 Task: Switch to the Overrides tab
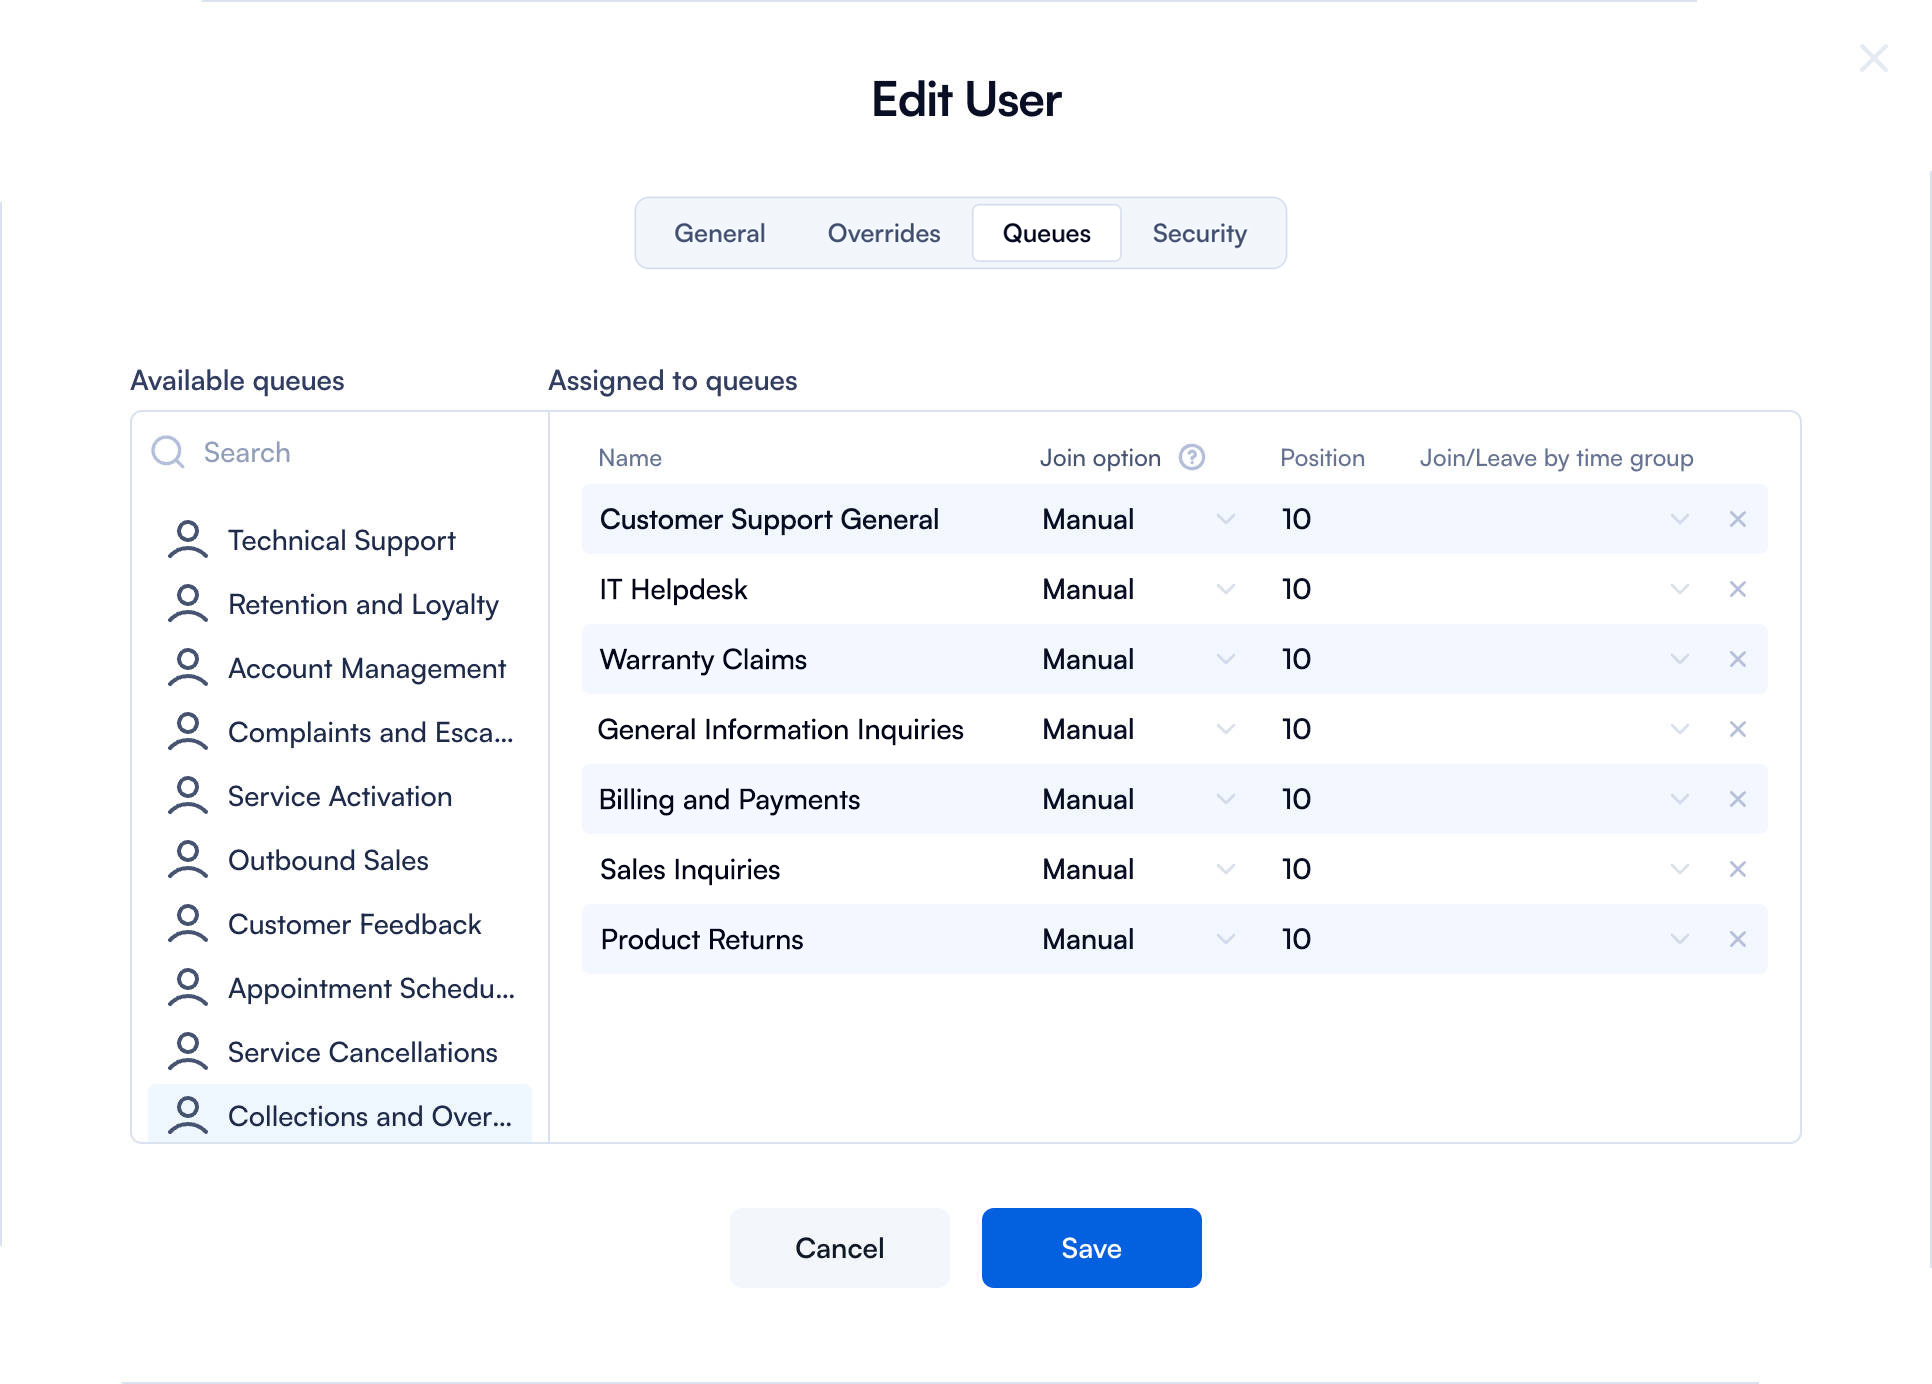coord(883,233)
